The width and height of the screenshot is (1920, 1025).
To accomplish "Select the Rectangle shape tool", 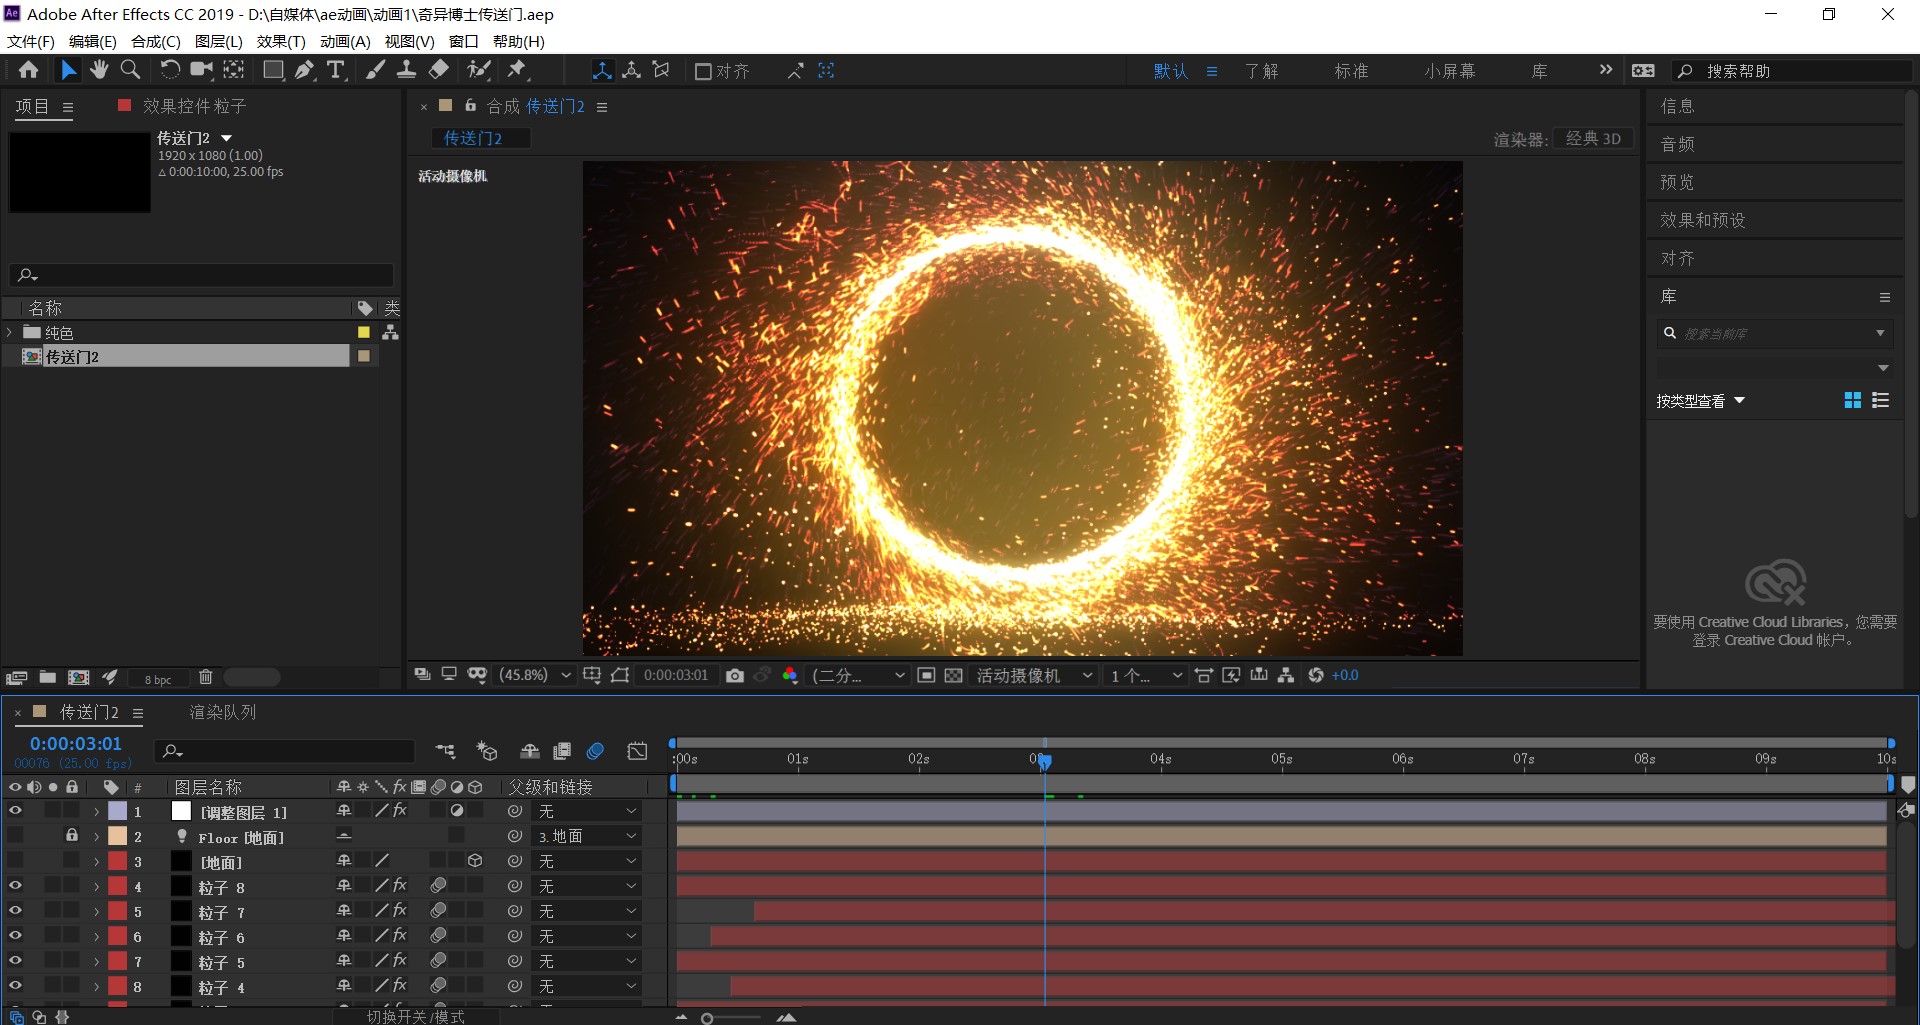I will pyautogui.click(x=272, y=70).
